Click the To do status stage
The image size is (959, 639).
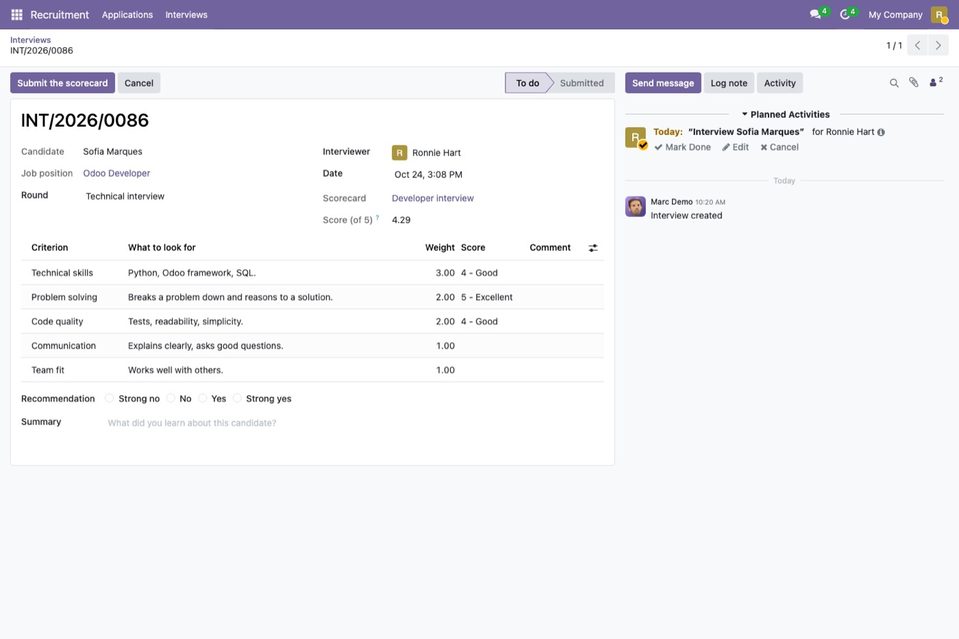[x=527, y=83]
